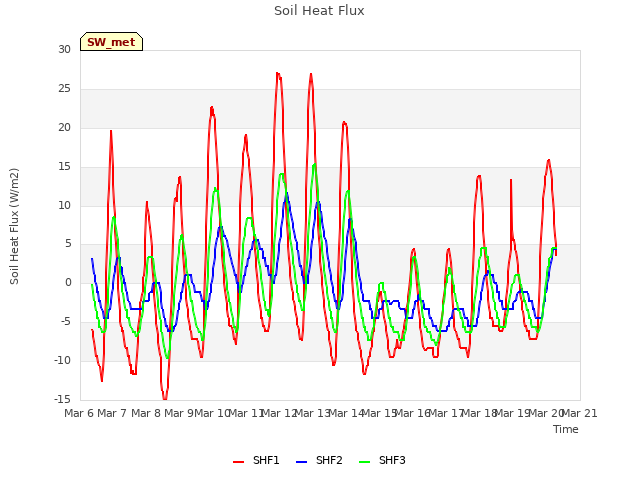Click the SW_met annotation label
Screen dimensions: 640x480
coord(111,42)
